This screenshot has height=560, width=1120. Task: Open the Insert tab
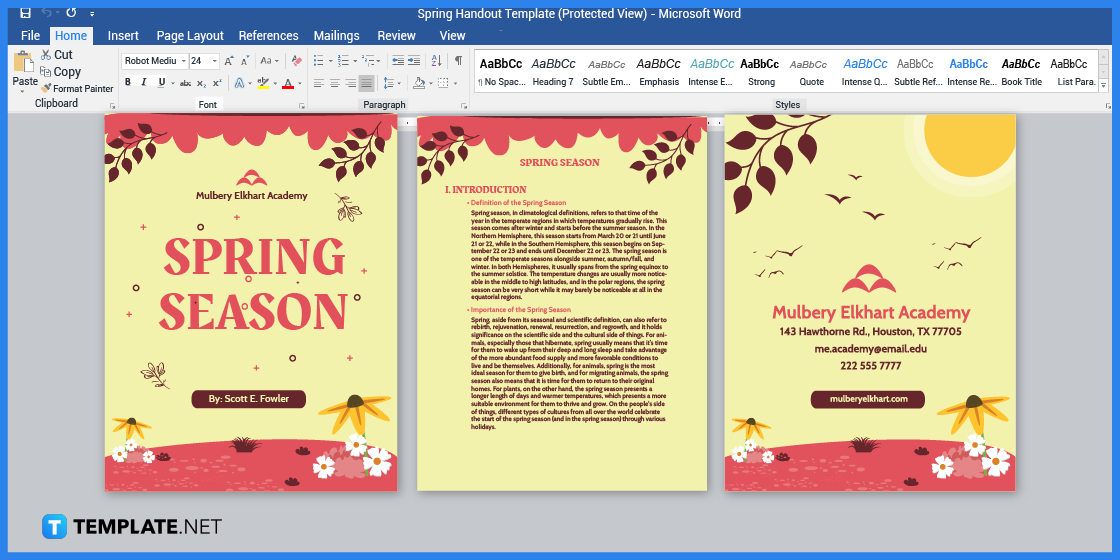click(x=123, y=36)
